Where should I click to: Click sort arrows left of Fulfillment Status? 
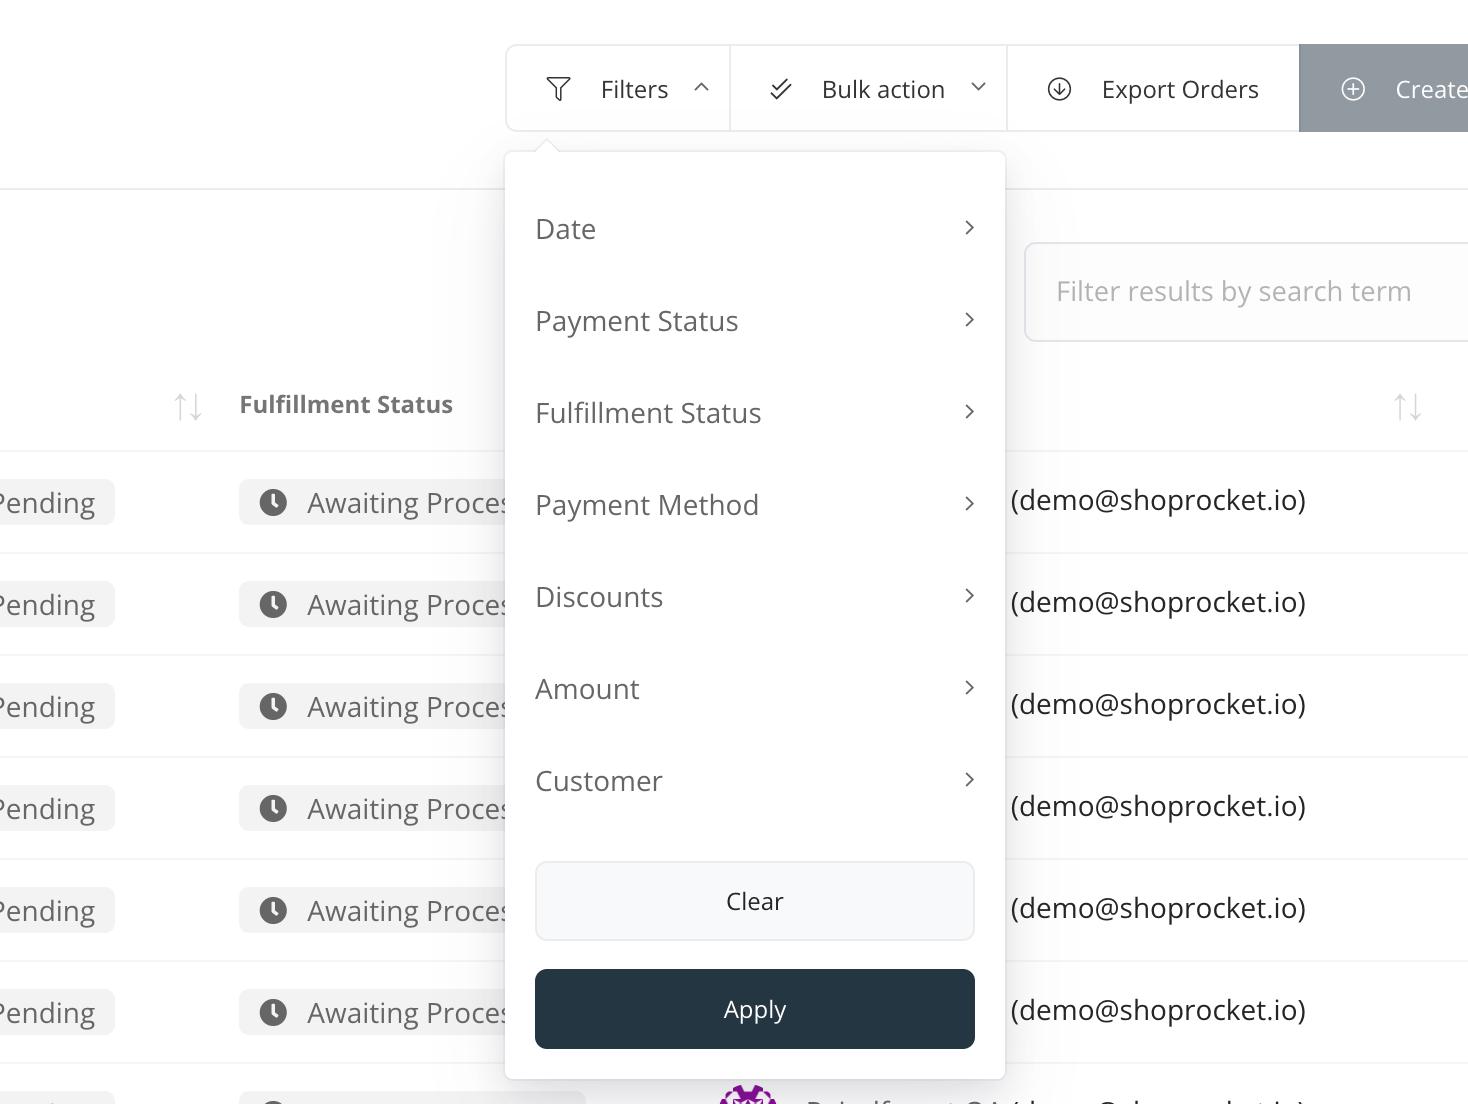point(188,407)
